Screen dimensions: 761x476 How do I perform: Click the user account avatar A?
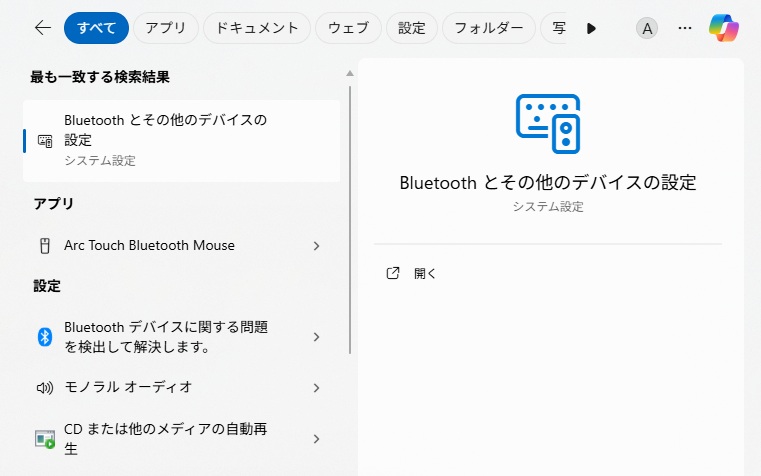coord(647,28)
